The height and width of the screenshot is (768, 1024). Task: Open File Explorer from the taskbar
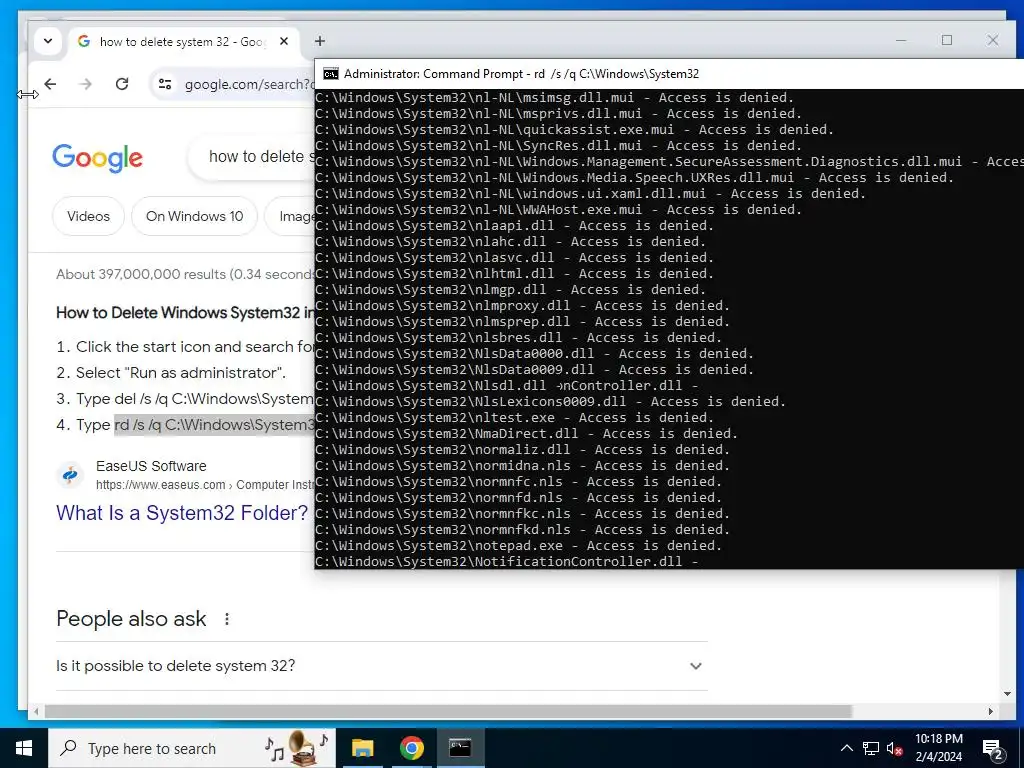362,748
